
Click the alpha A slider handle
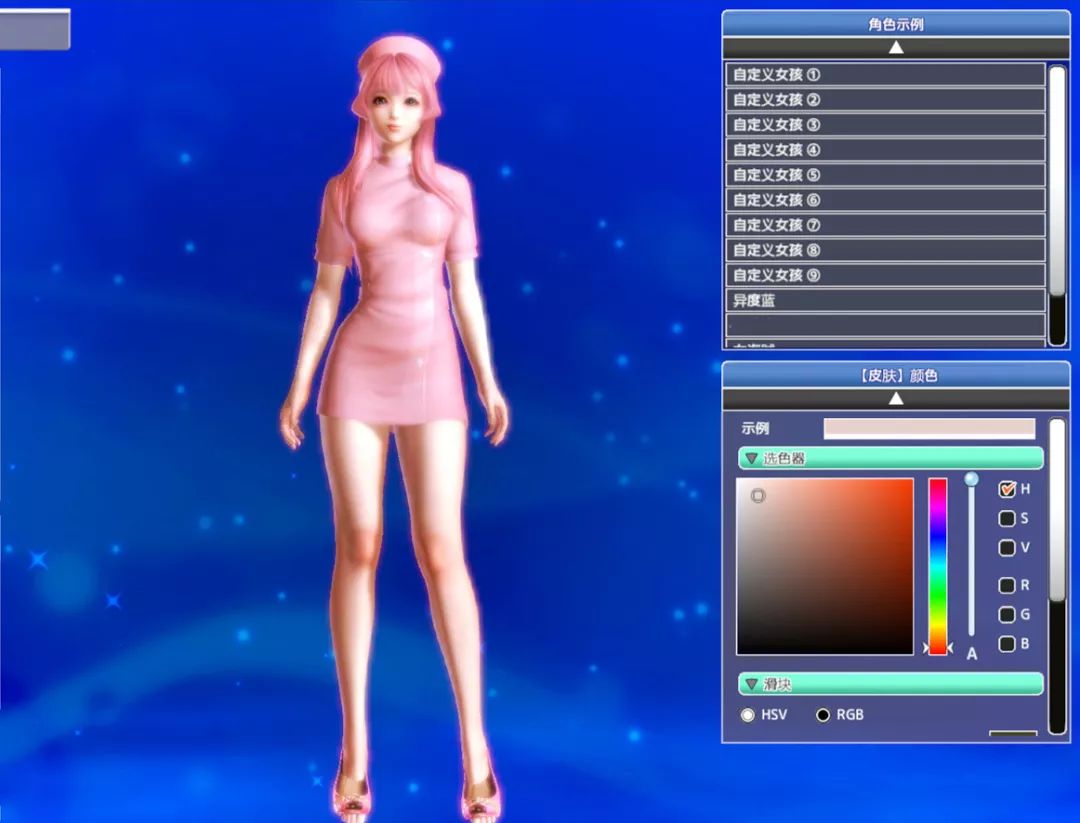coord(971,479)
